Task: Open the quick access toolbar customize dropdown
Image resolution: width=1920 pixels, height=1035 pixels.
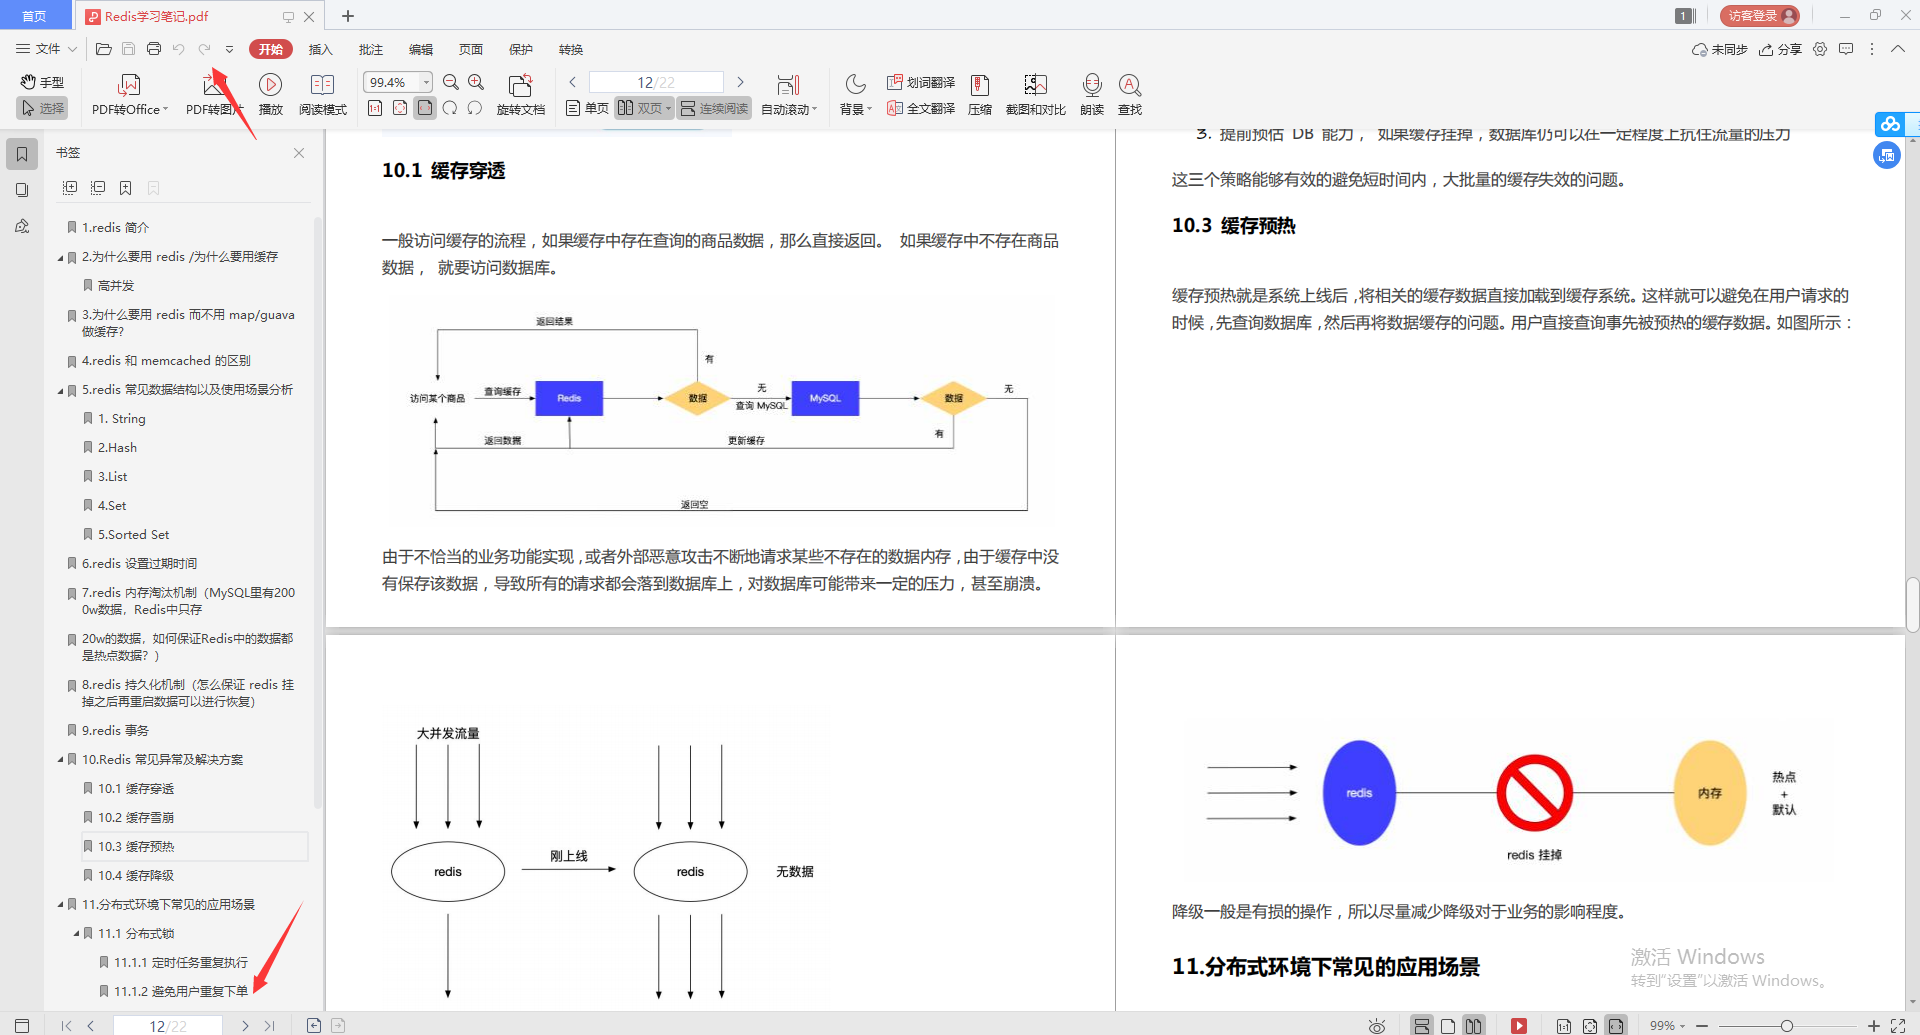Action: click(229, 49)
